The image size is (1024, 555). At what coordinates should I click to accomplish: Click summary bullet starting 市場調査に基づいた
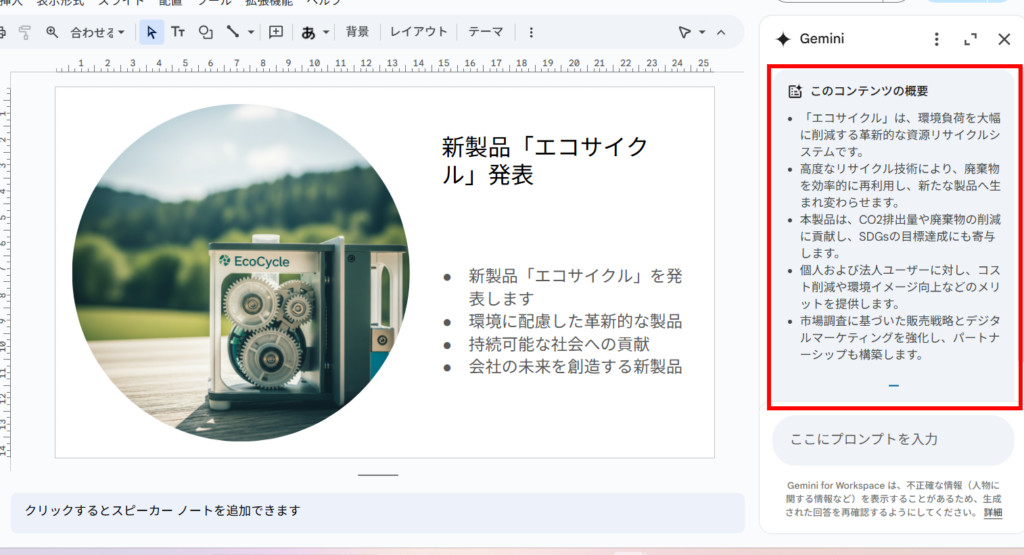(900, 338)
